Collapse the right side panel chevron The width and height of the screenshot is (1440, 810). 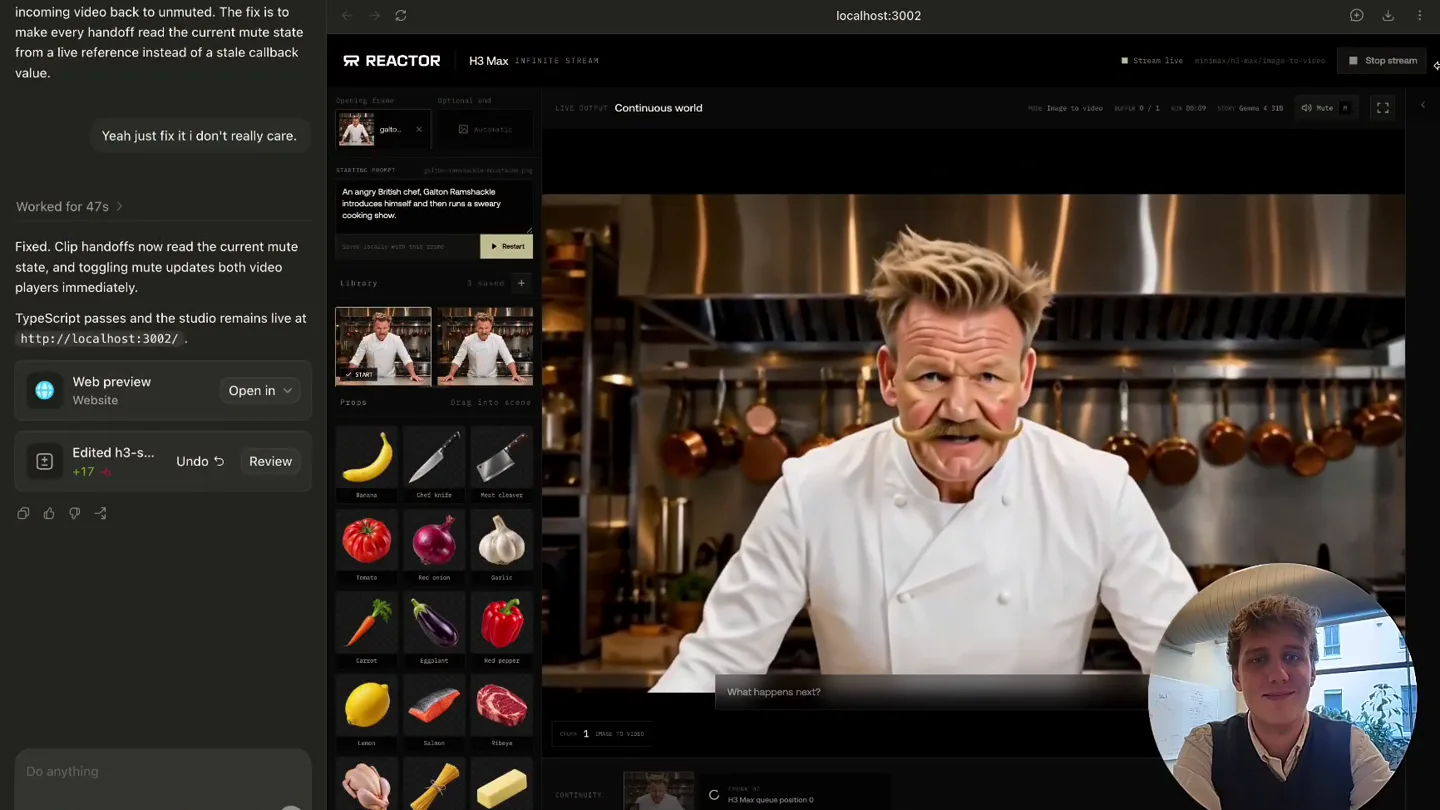point(1423,105)
